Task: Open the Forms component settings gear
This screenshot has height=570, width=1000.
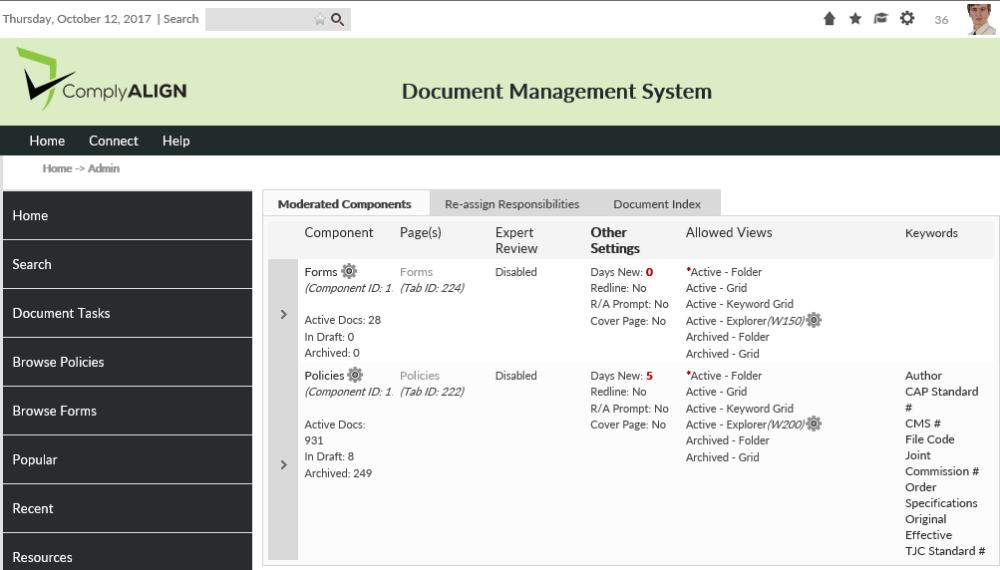Action: tap(349, 271)
